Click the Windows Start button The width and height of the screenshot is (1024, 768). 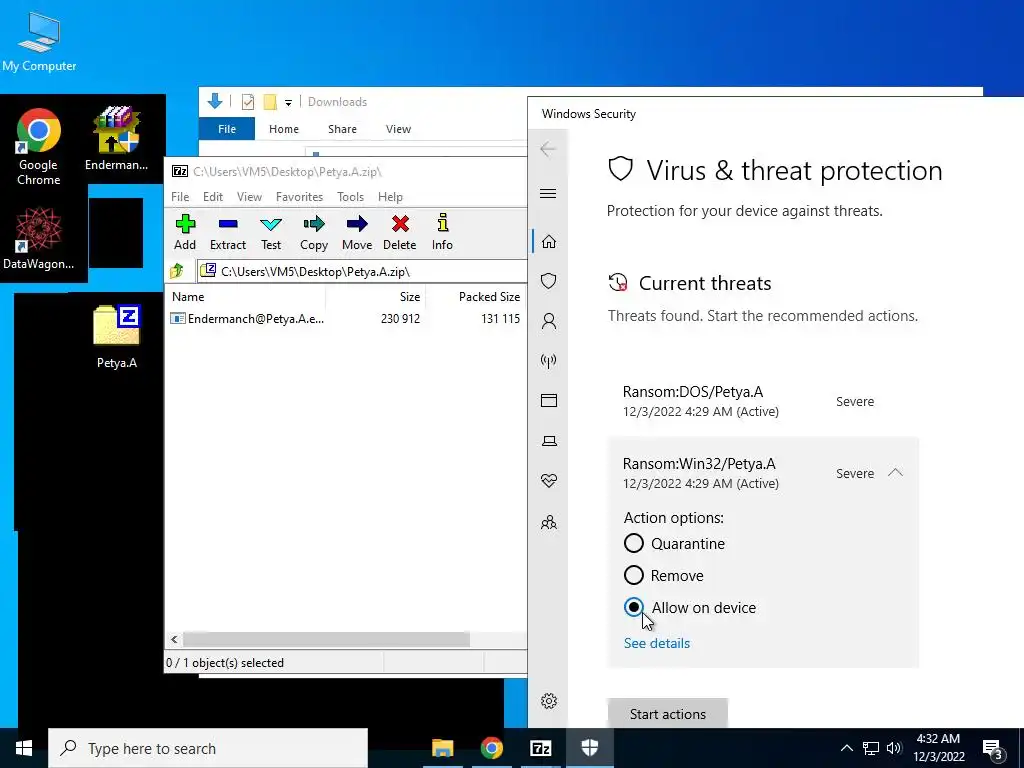[x=24, y=748]
